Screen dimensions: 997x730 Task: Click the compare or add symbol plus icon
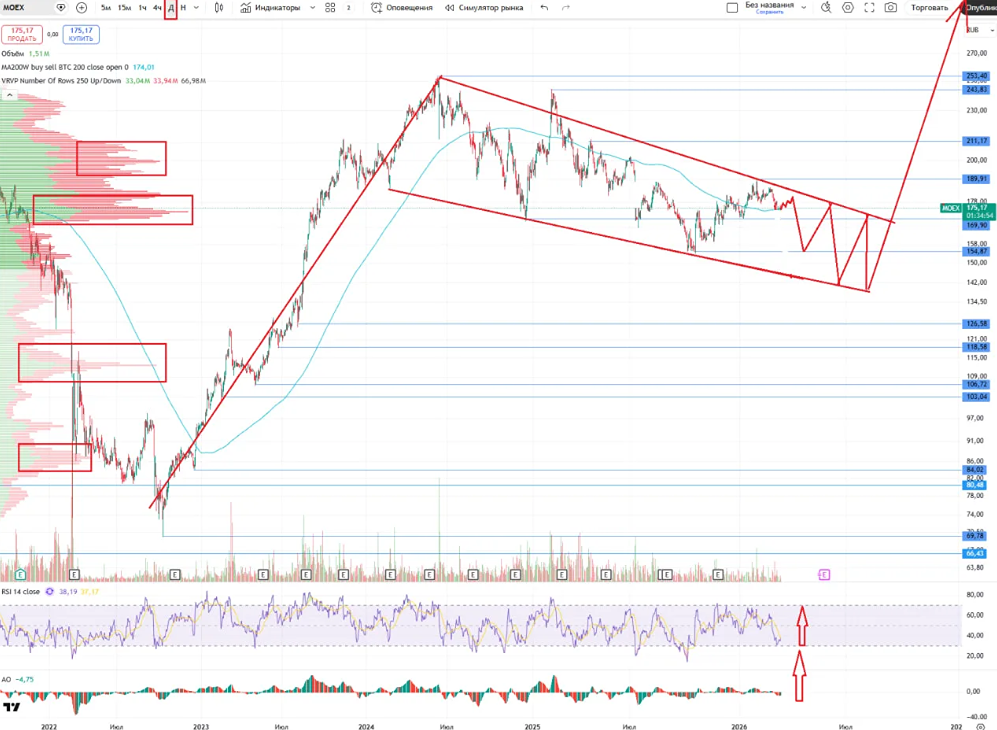81,8
